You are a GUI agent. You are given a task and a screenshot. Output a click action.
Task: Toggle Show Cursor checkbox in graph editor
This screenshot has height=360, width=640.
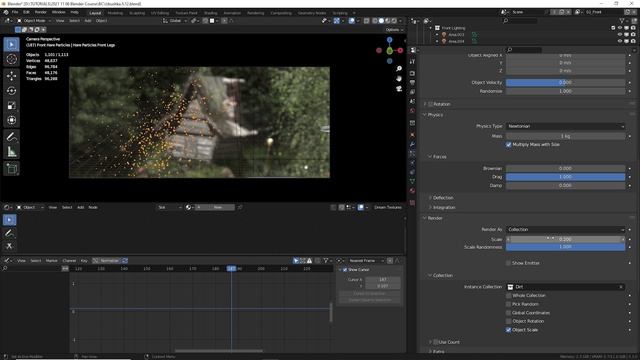tap(345, 270)
